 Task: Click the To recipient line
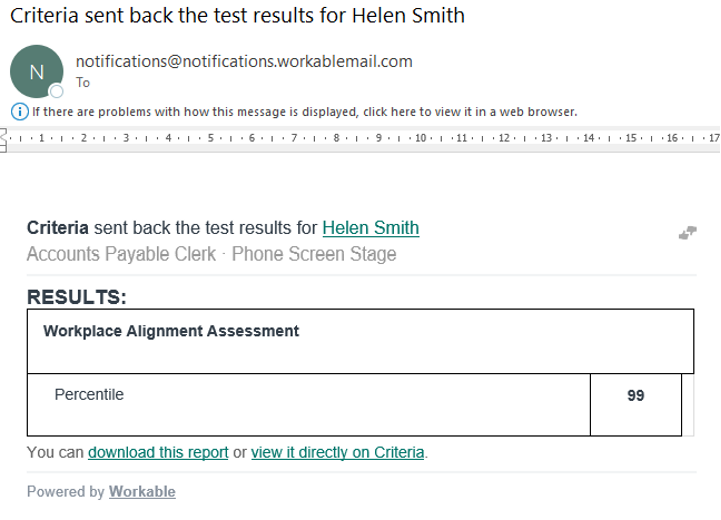click(83, 83)
